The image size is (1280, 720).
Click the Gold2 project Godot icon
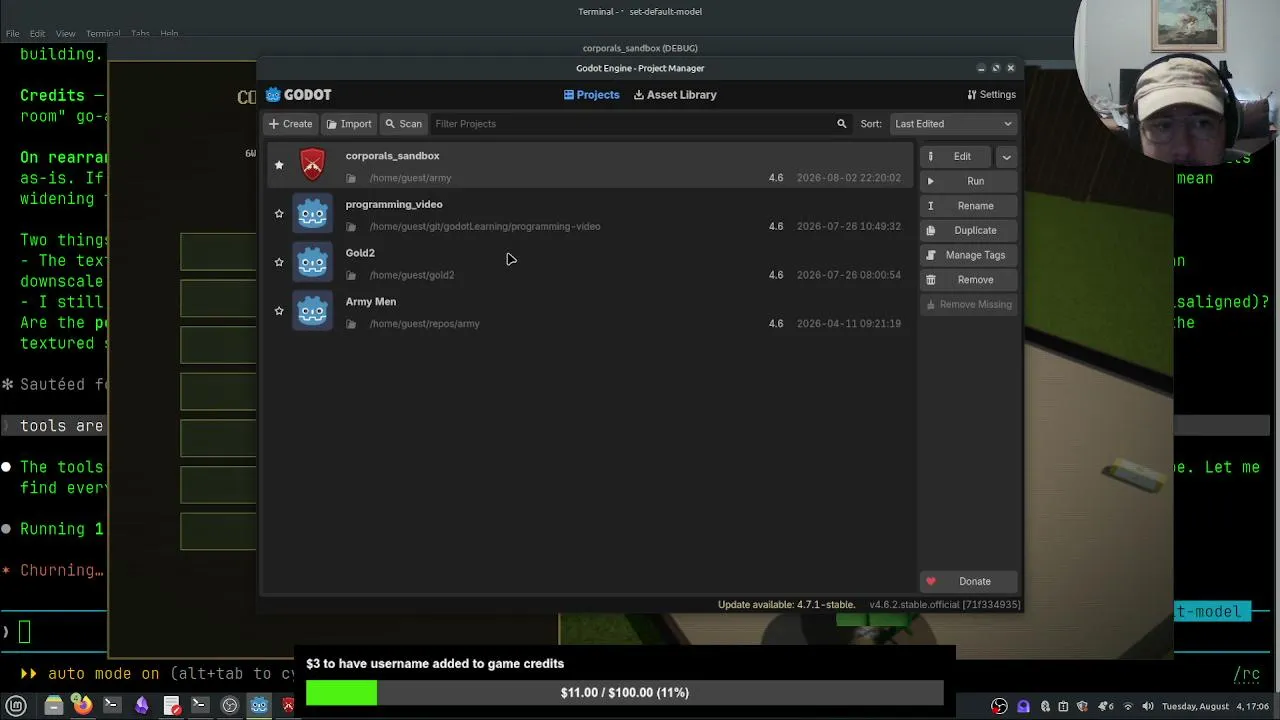click(x=313, y=262)
